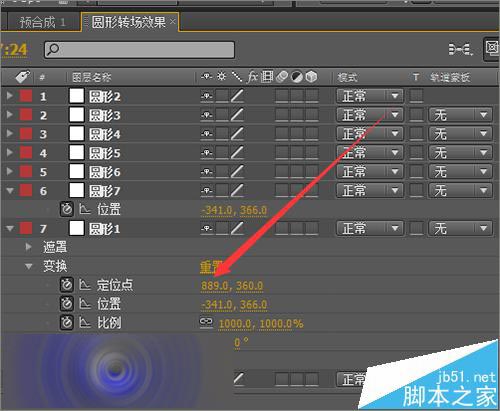Click the shy switch column header icon

coord(207,77)
